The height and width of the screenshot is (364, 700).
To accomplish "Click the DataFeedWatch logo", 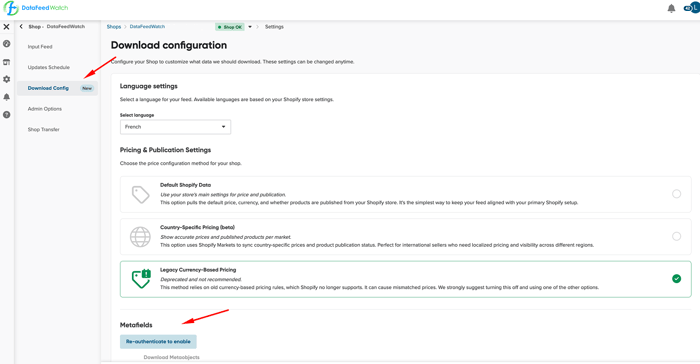I will tap(36, 8).
